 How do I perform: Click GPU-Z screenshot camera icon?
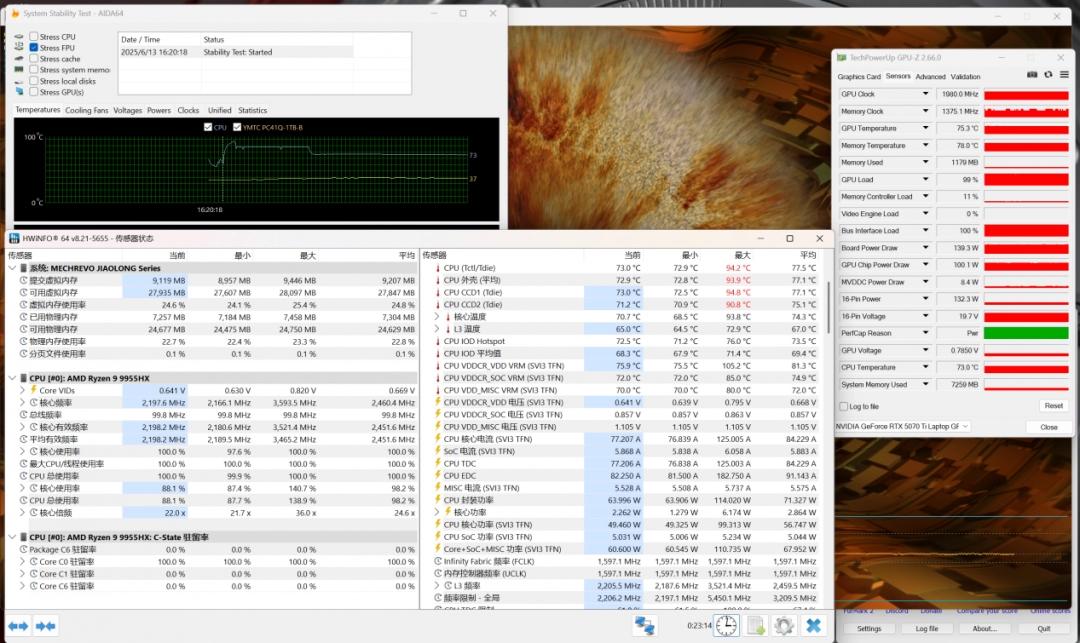click(1032, 75)
